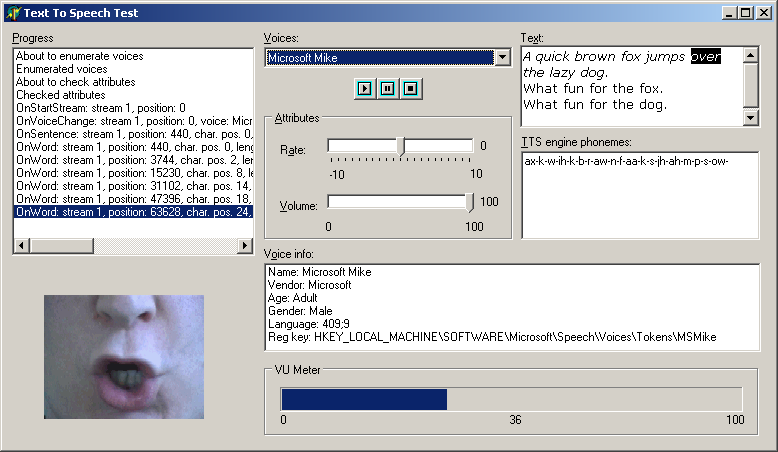The image size is (778, 452).
Task: Click the mouth animation image
Action: pos(124,357)
